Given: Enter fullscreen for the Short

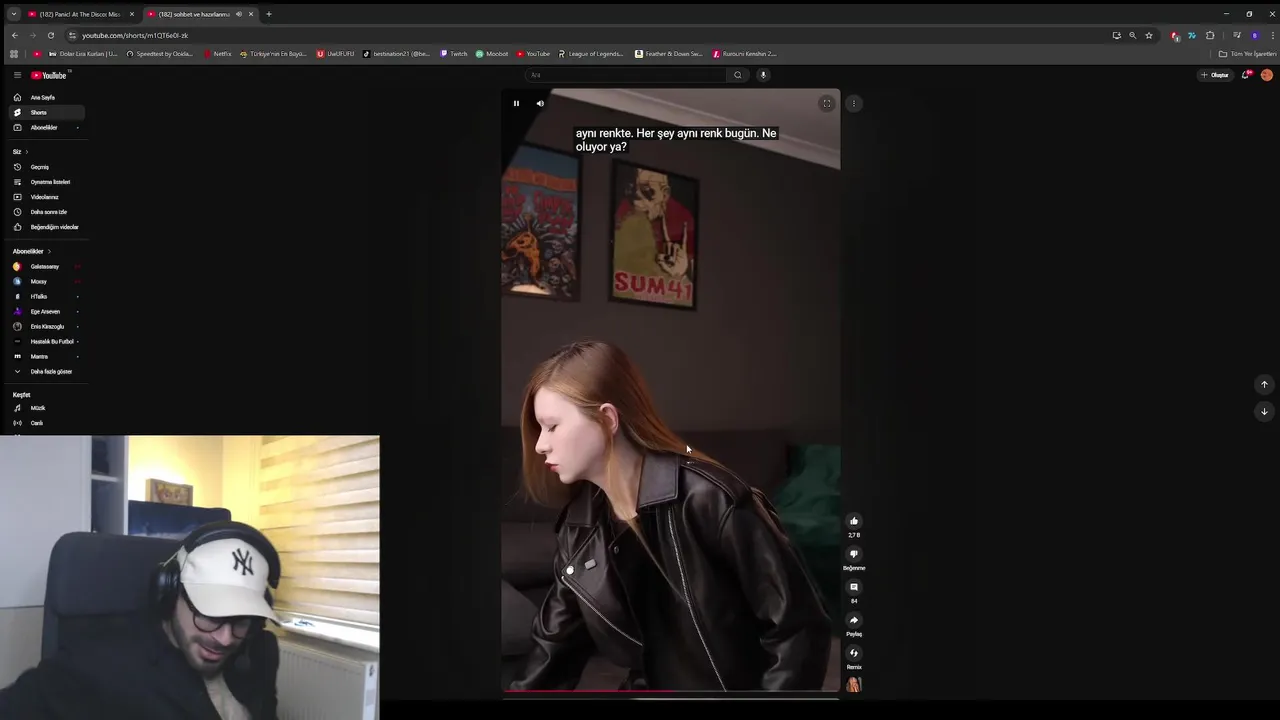Looking at the screenshot, I should click(826, 103).
